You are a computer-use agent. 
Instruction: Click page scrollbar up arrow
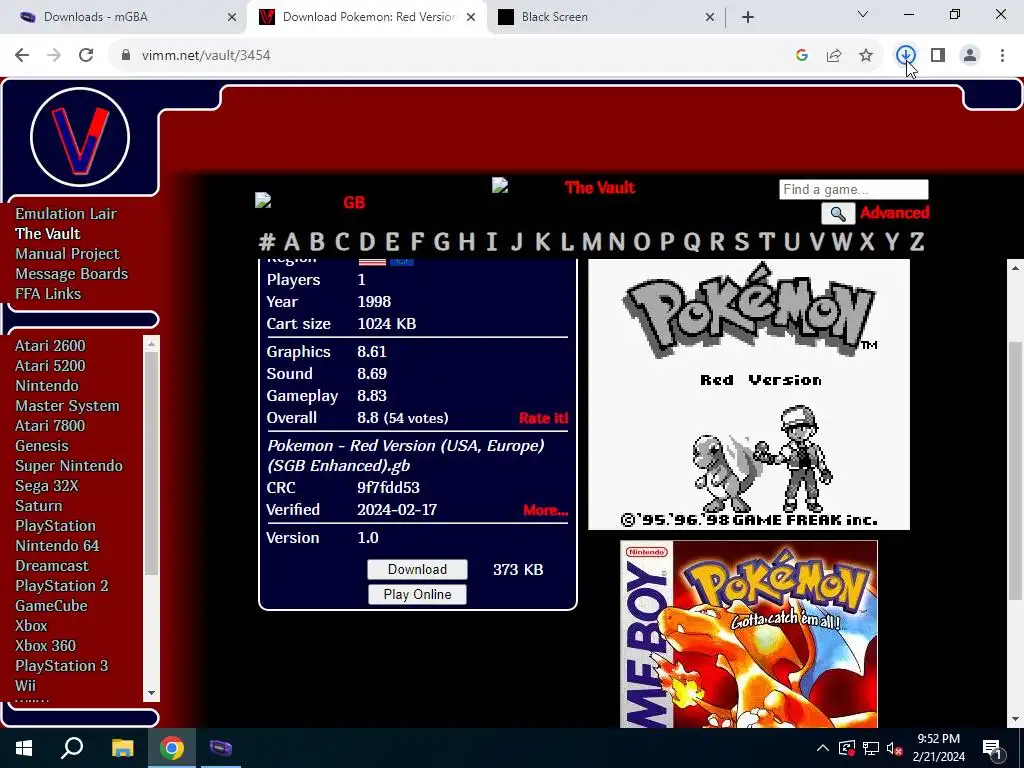[1015, 268]
